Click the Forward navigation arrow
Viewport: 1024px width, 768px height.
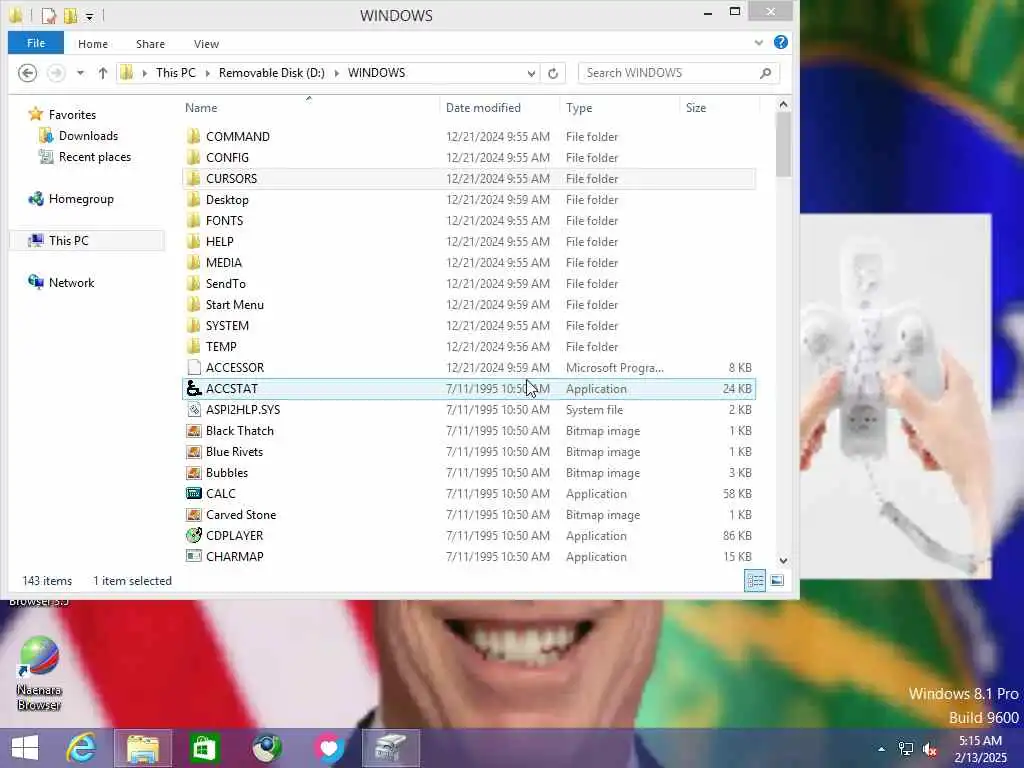tap(56, 72)
